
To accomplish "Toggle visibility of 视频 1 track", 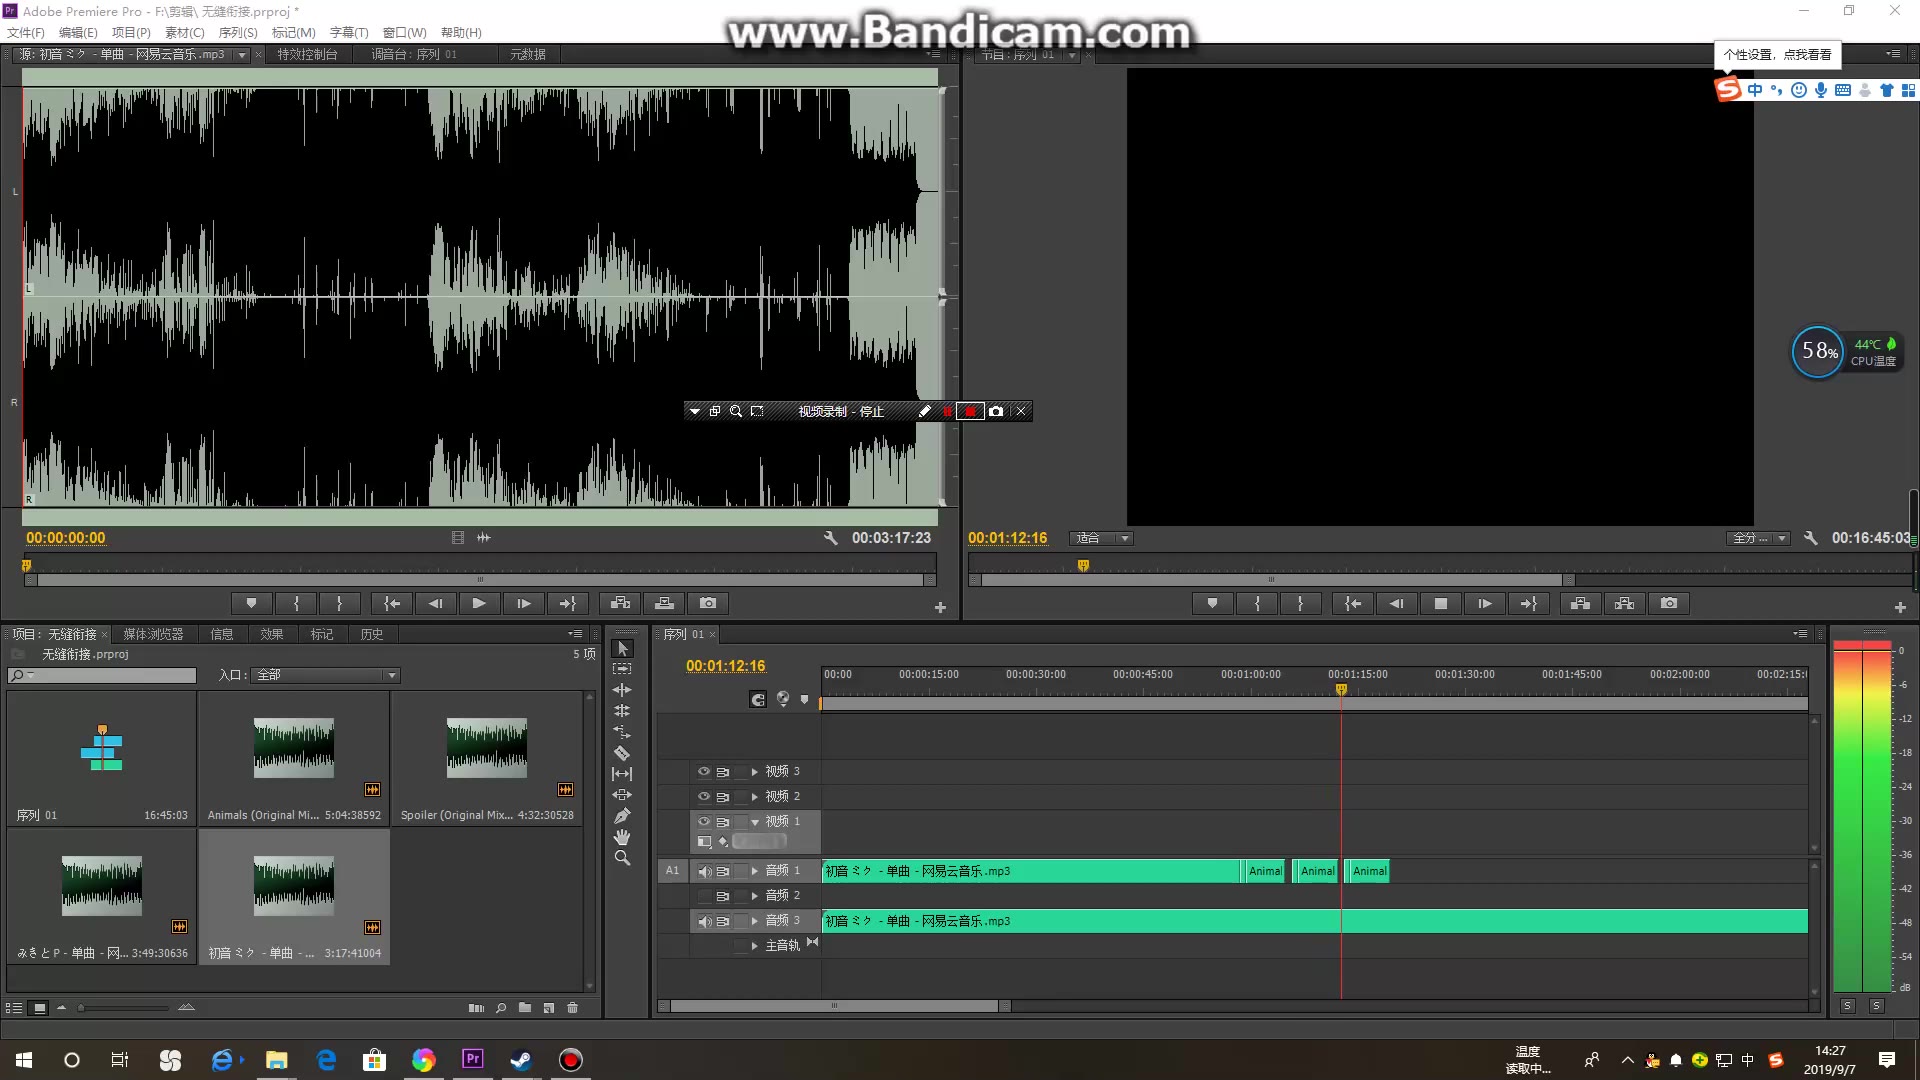I will pyautogui.click(x=703, y=820).
